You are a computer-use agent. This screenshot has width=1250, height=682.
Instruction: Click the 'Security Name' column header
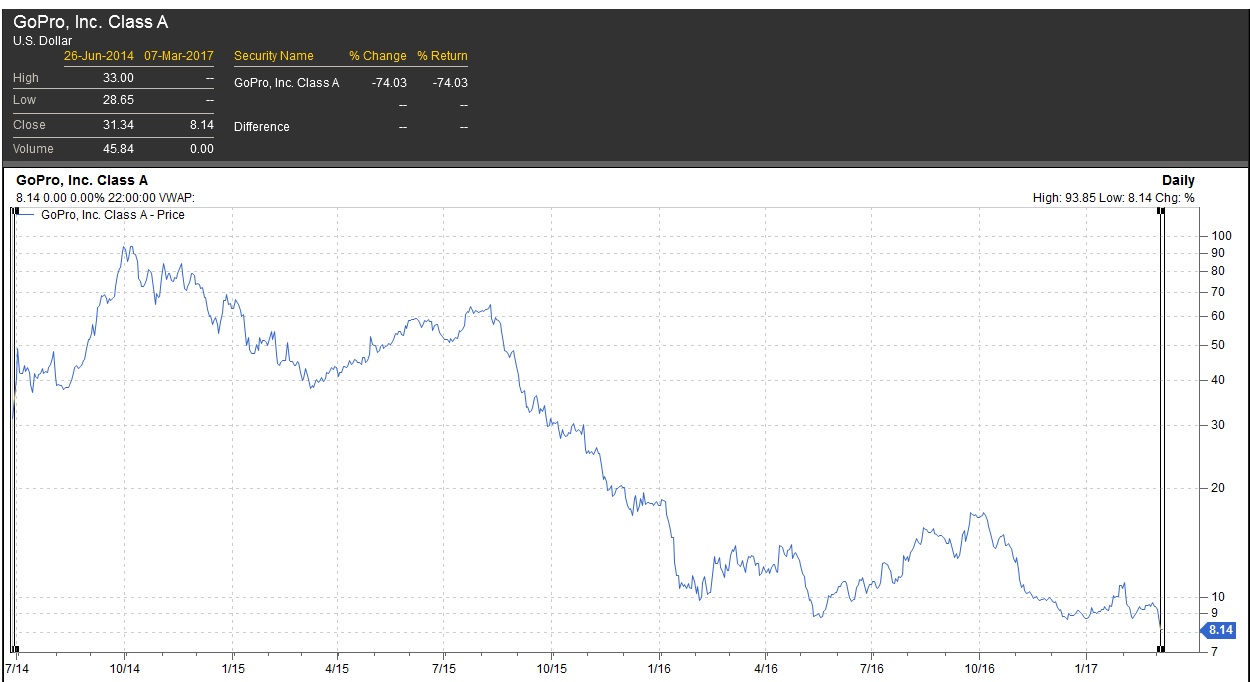(274, 56)
